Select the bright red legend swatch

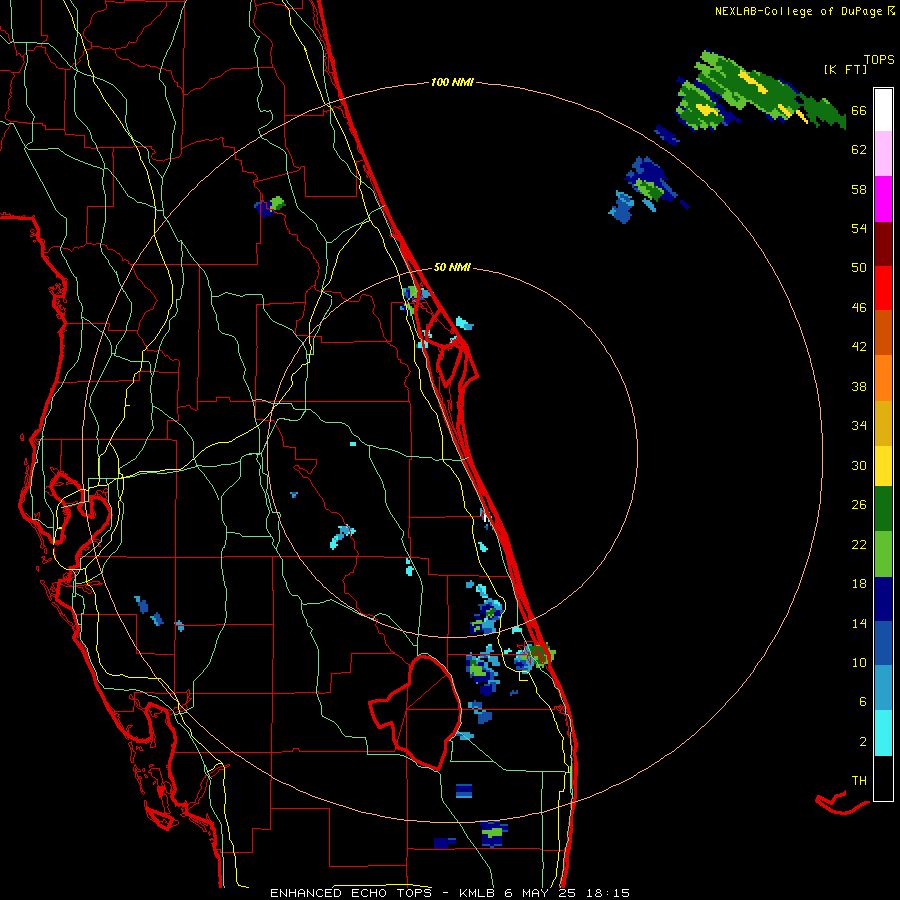click(x=883, y=288)
